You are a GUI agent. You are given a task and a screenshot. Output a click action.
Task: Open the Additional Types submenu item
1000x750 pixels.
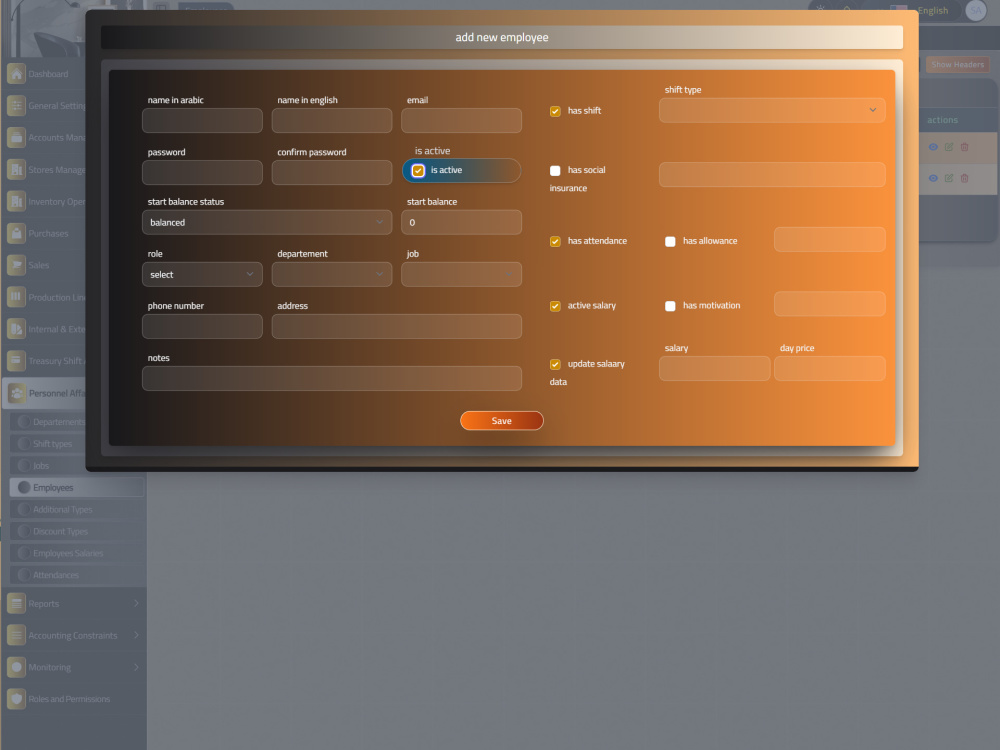tap(77, 510)
